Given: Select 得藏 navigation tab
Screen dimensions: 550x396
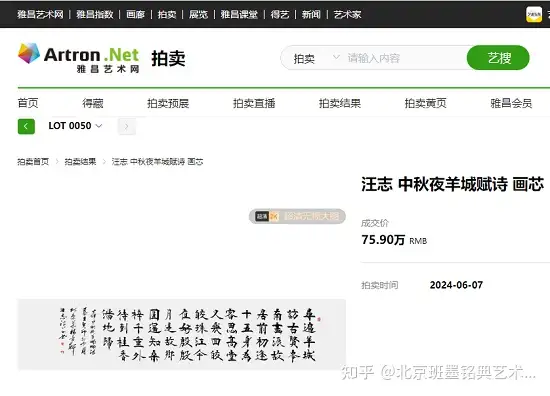Looking at the screenshot, I should pyautogui.click(x=93, y=103).
